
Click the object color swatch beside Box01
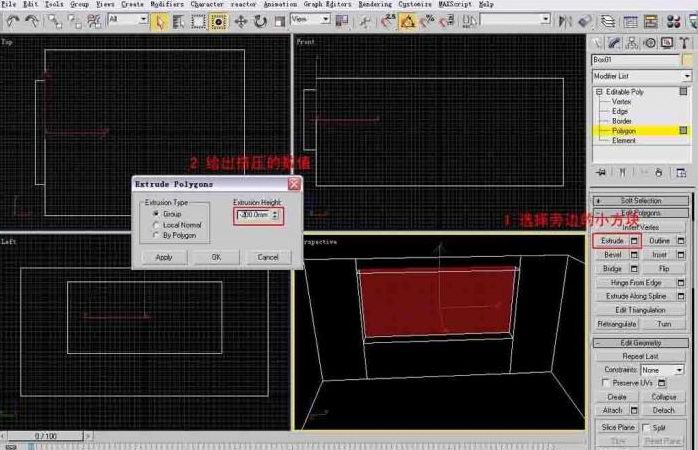[687, 60]
